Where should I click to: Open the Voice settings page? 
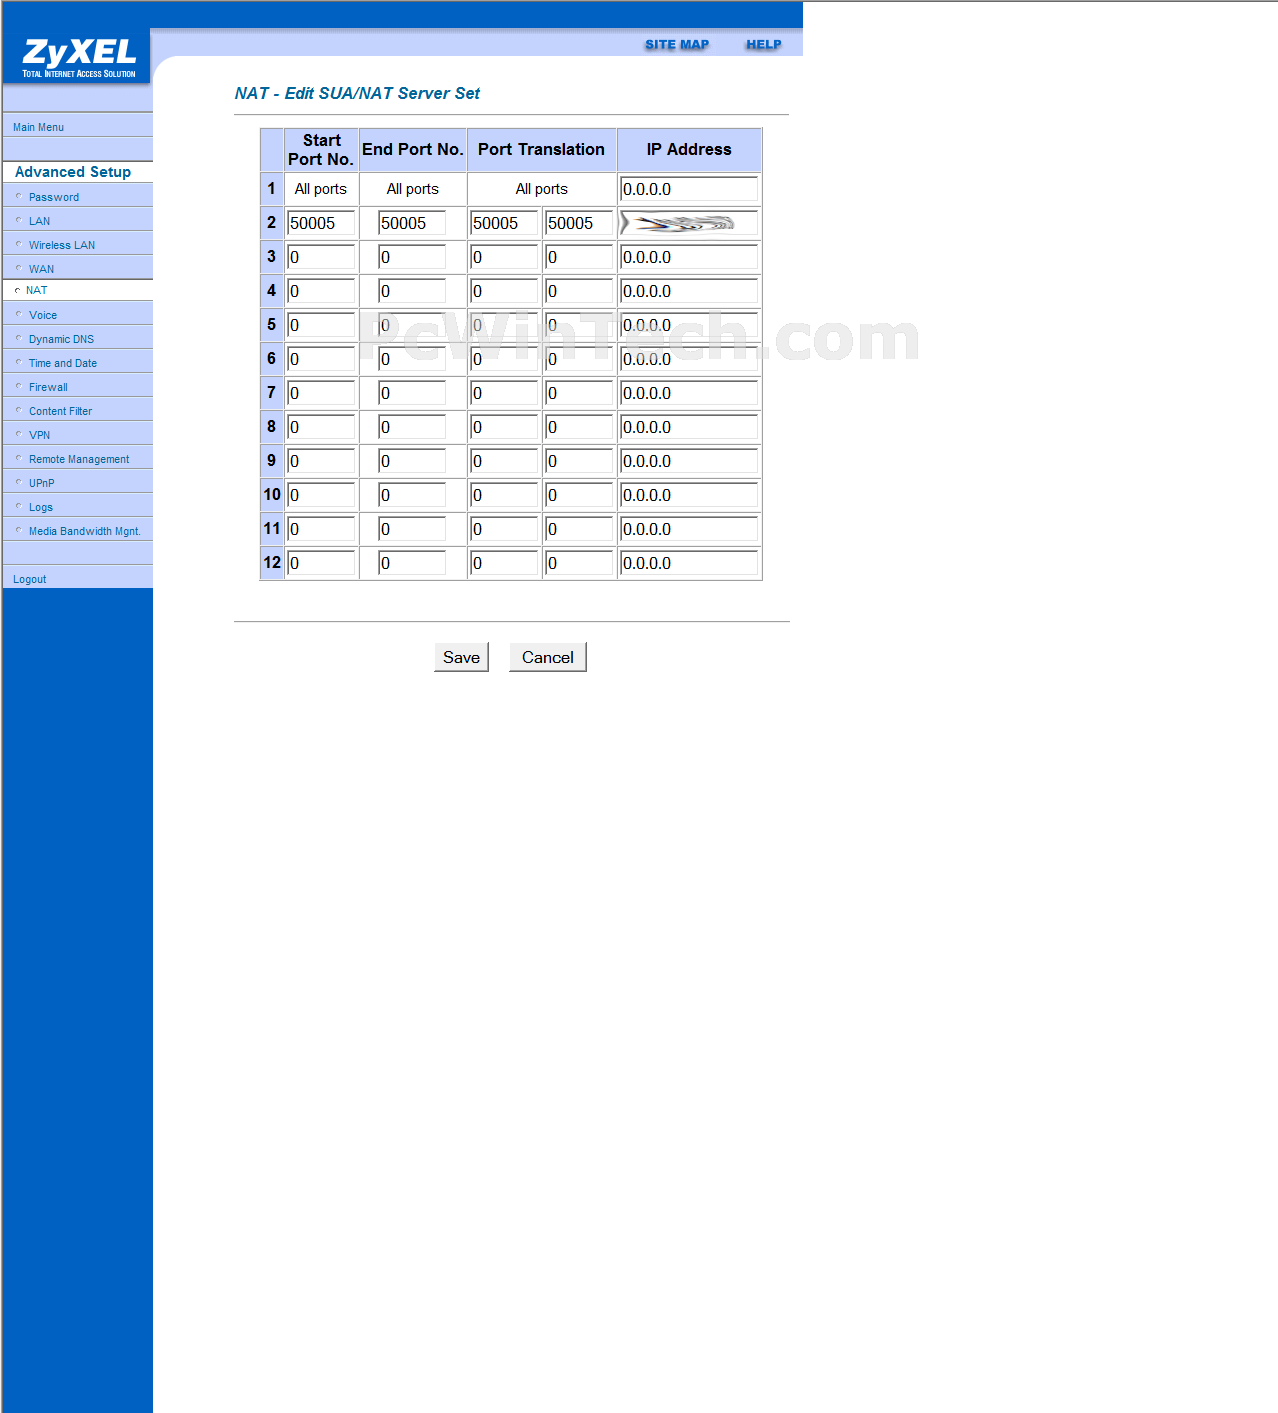(x=43, y=315)
